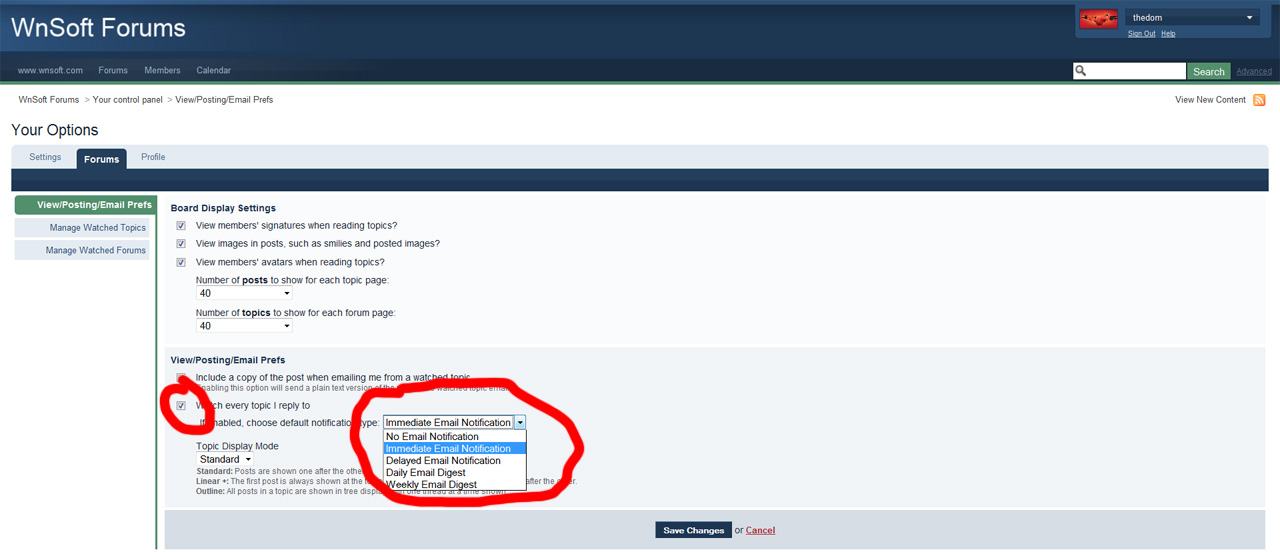Toggle view members' avatars checkbox
The height and width of the screenshot is (552, 1280).
tap(181, 262)
